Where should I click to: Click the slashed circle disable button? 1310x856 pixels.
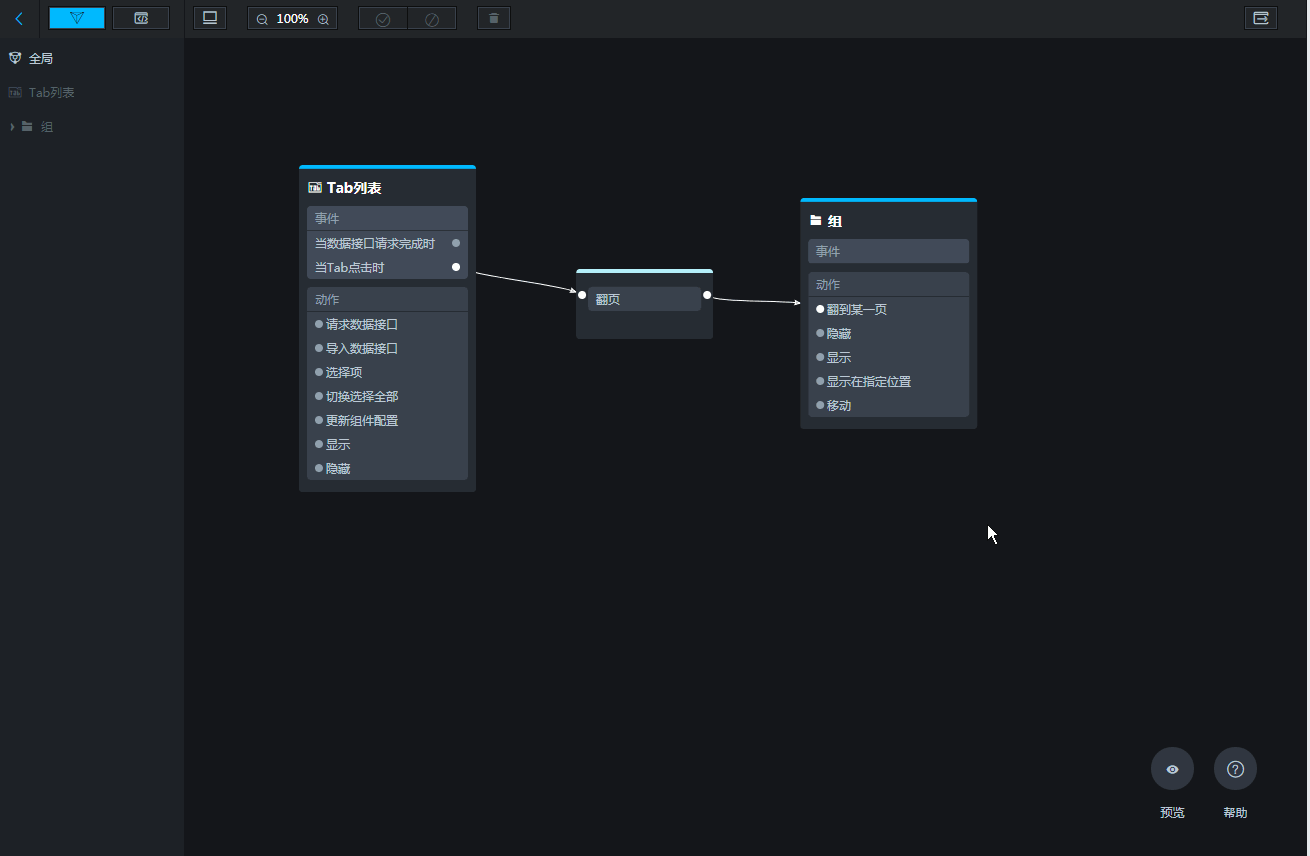(432, 19)
